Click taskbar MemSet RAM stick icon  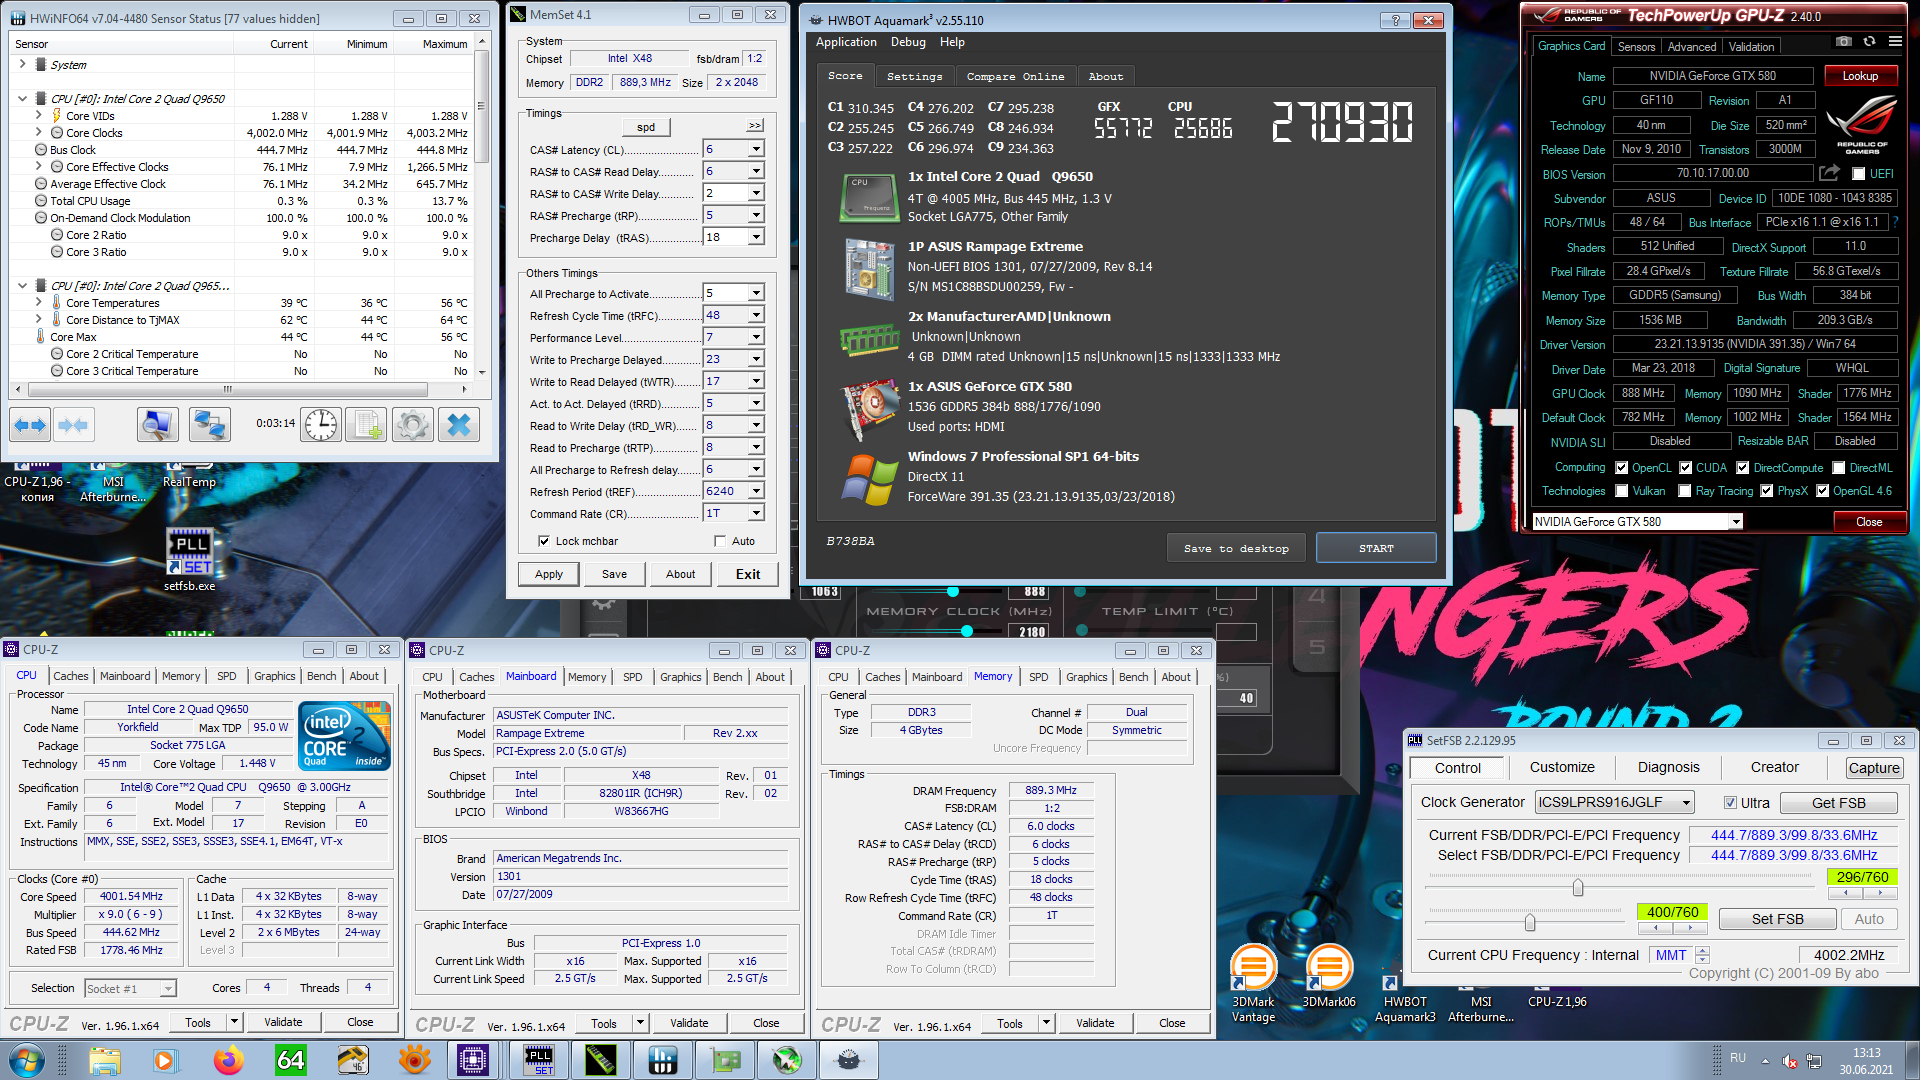point(602,1060)
